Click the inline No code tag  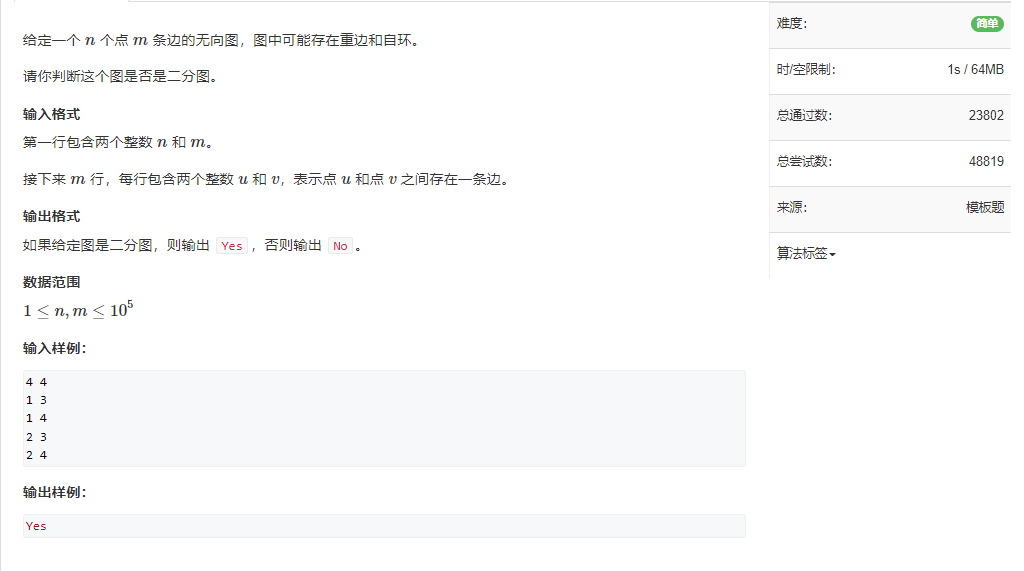point(340,246)
